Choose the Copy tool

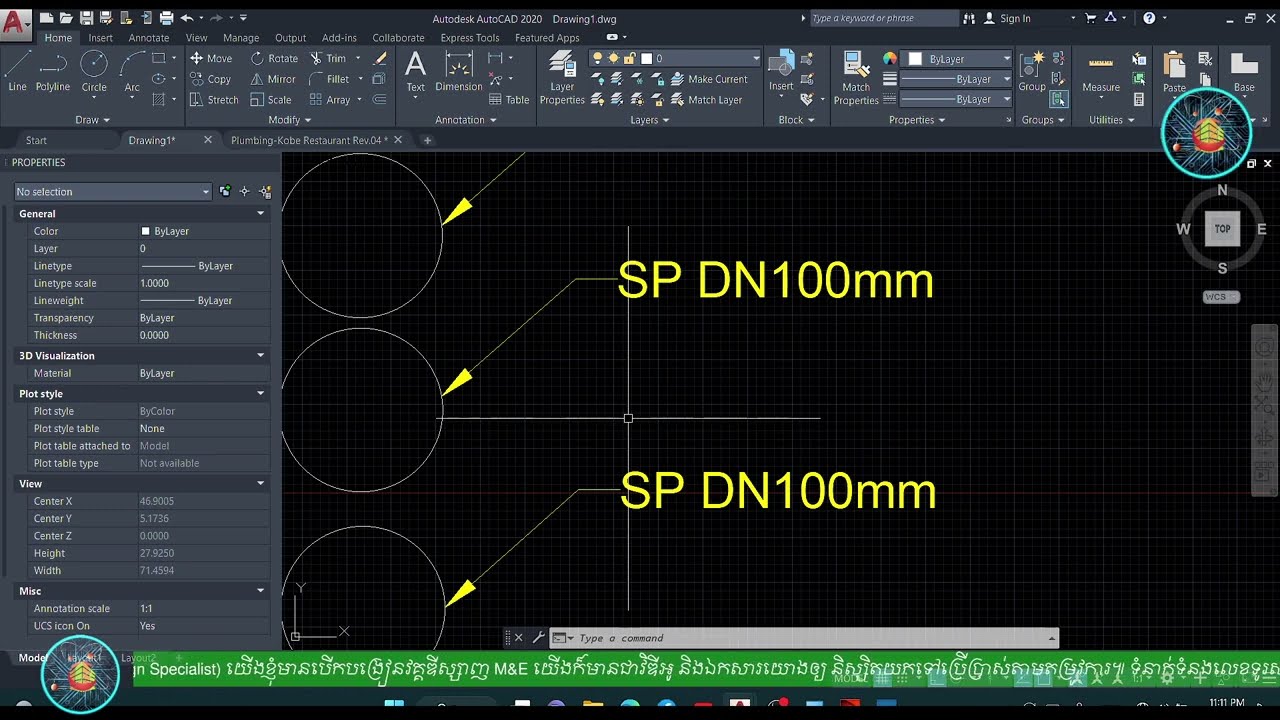click(211, 79)
